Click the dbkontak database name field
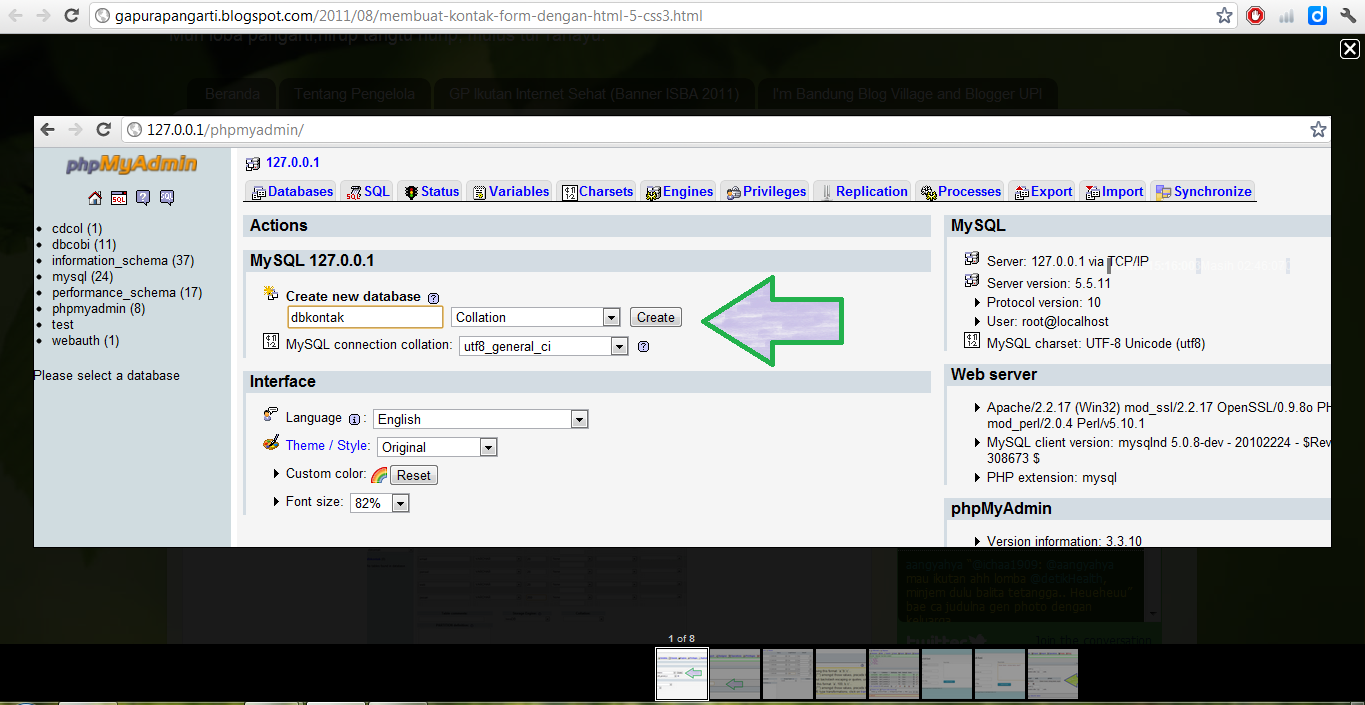 pyautogui.click(x=365, y=317)
